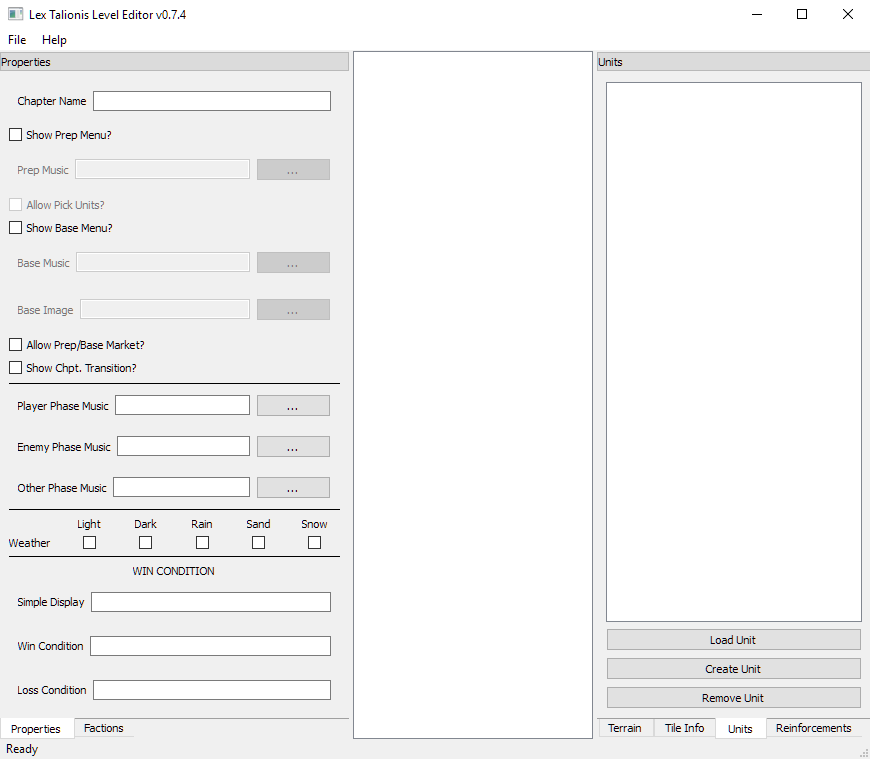Switch to the Terrain tab
Screen dimensions: 870x759
[x=625, y=729]
